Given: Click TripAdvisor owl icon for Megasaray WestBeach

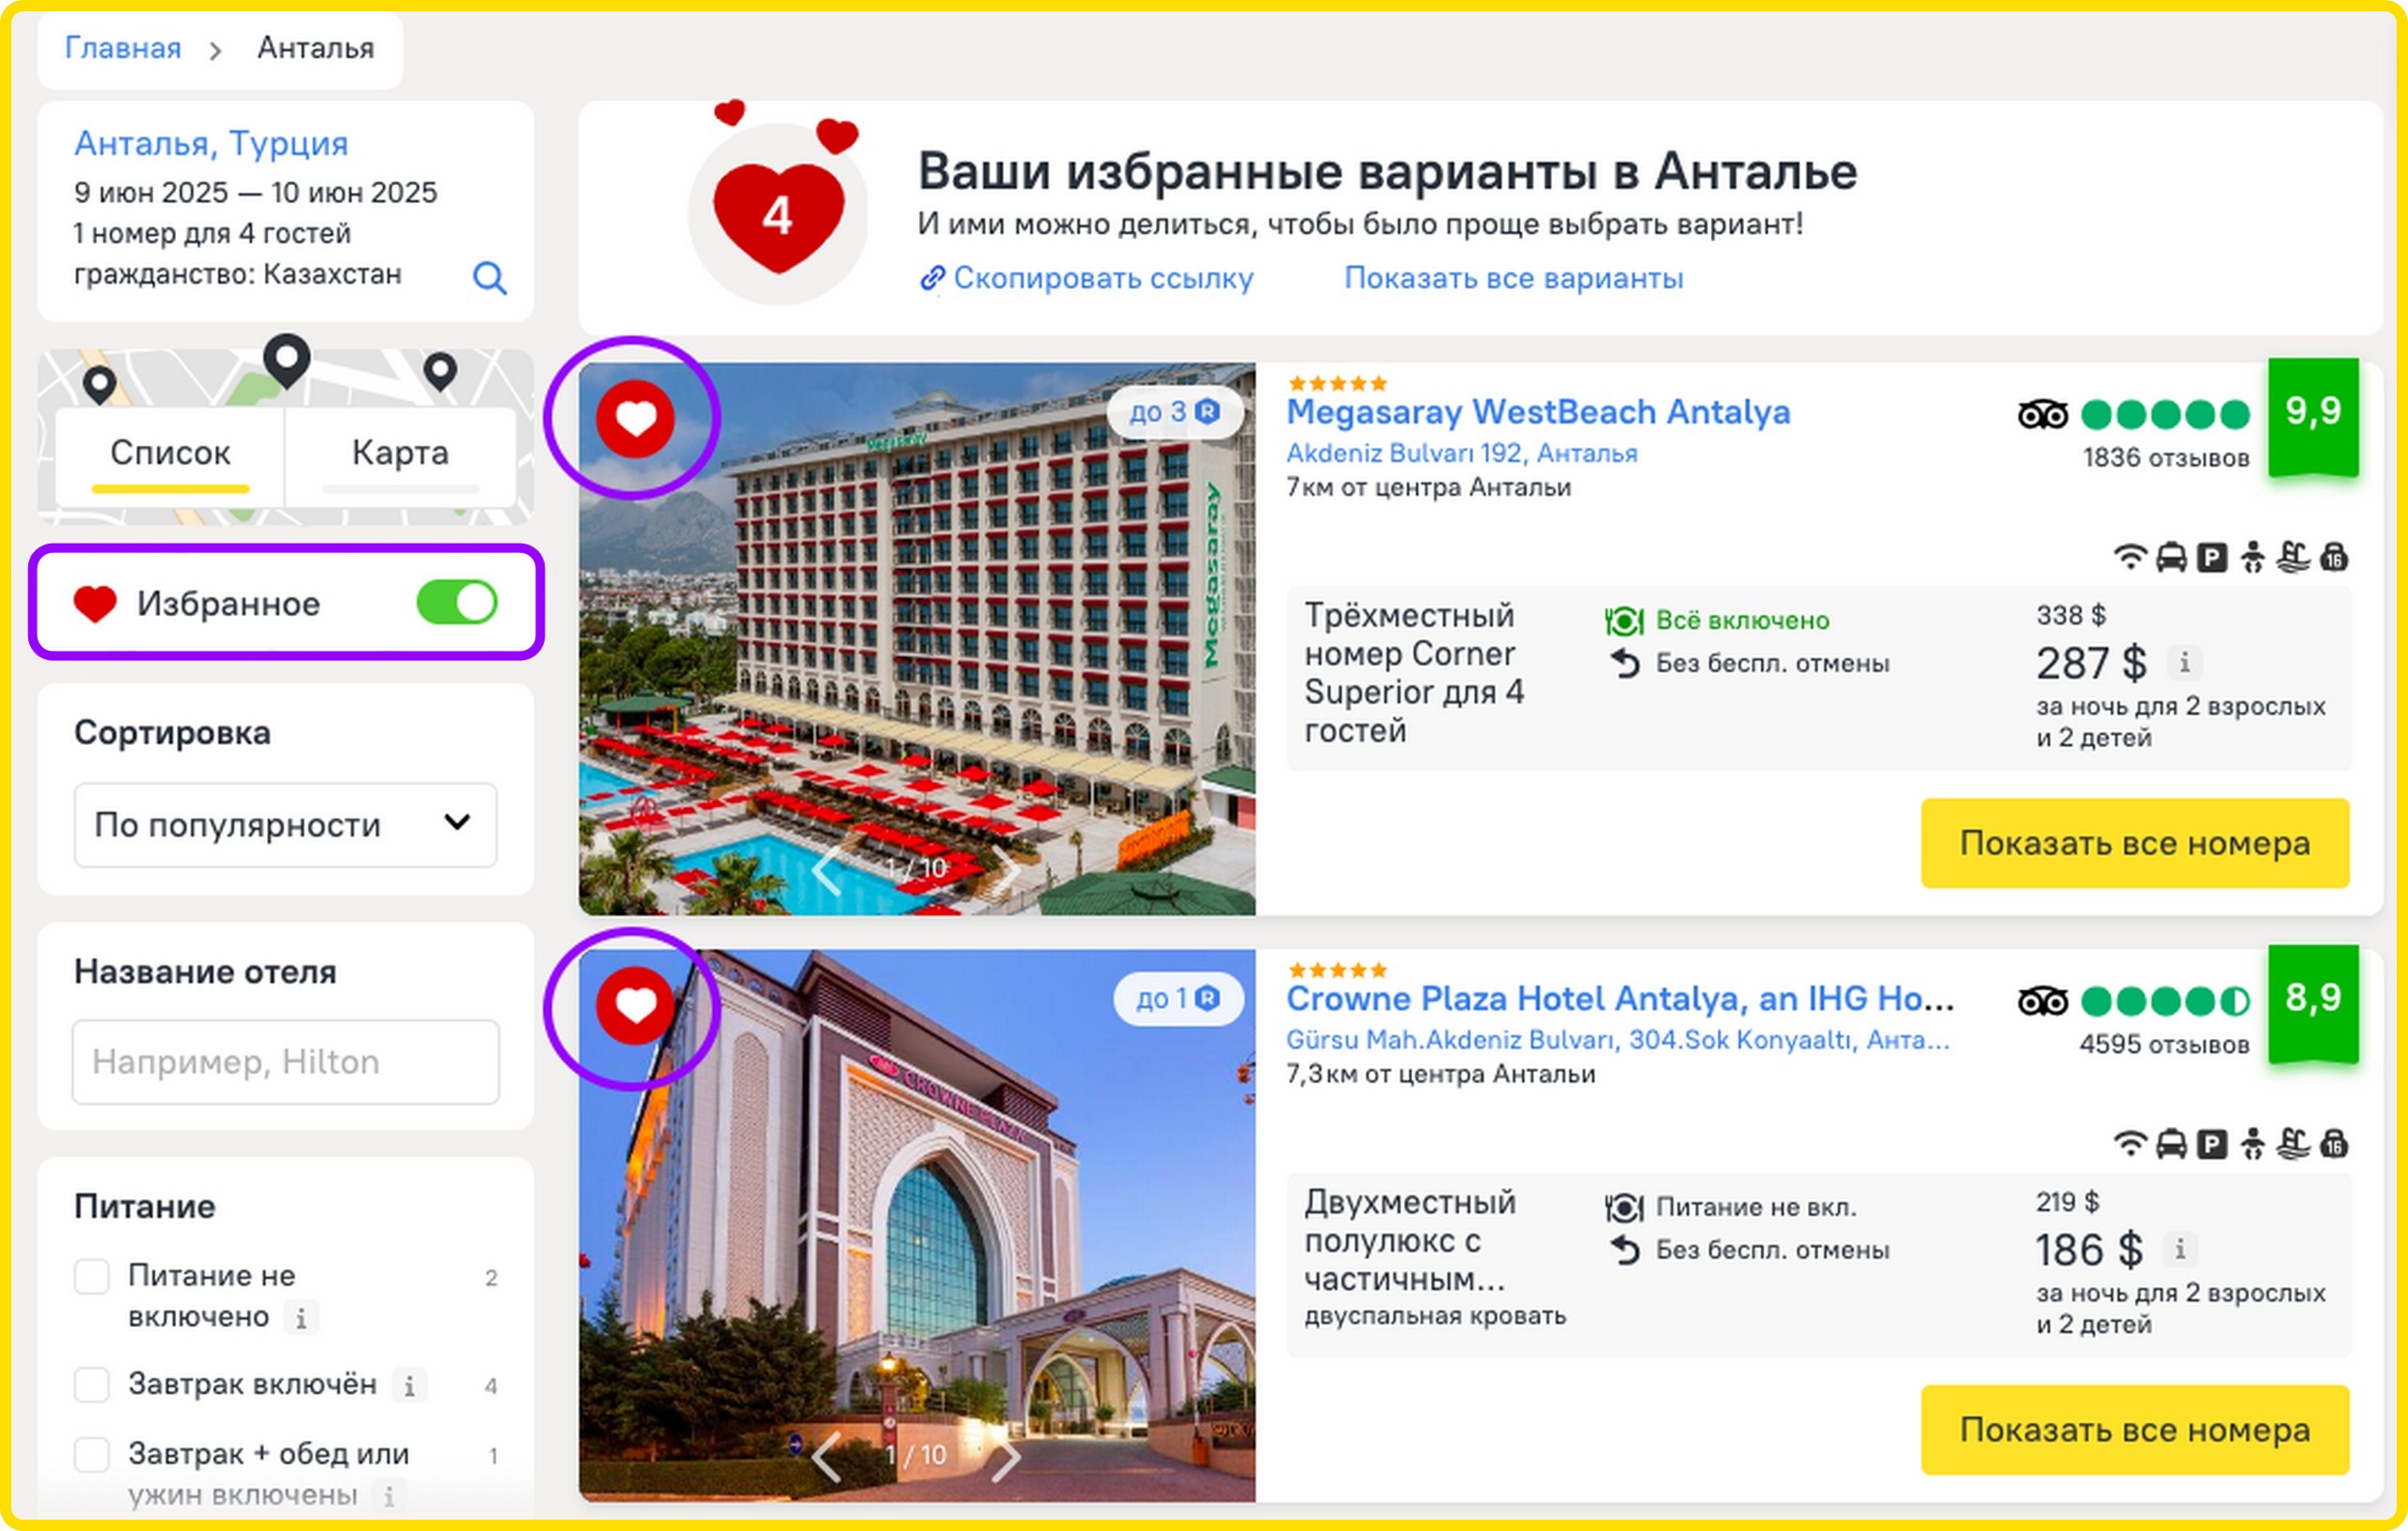Looking at the screenshot, I should click(2042, 413).
